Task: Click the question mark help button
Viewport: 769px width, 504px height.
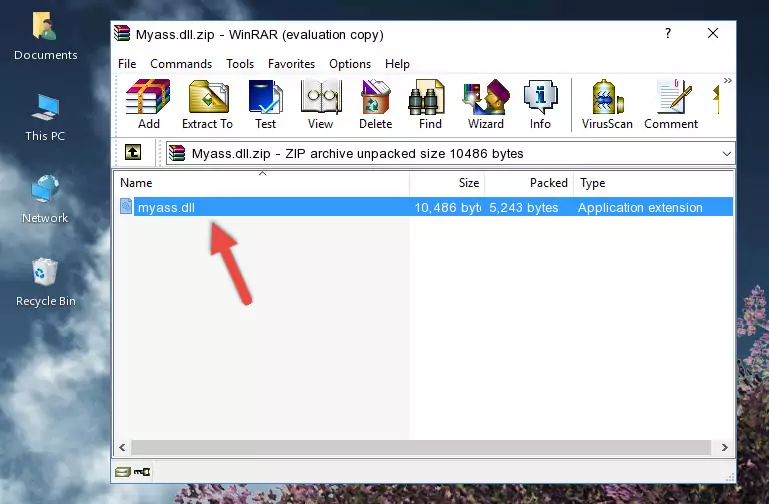Action: (x=667, y=33)
